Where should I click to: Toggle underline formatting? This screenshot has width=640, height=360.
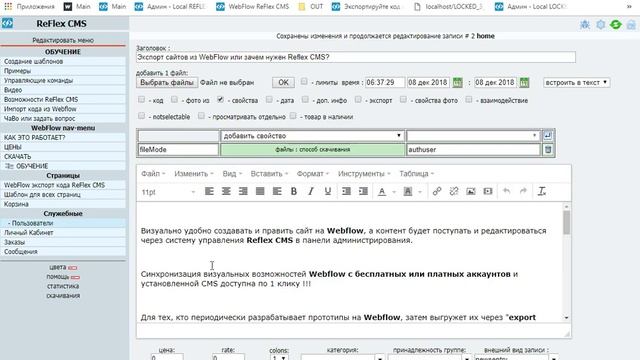327,191
